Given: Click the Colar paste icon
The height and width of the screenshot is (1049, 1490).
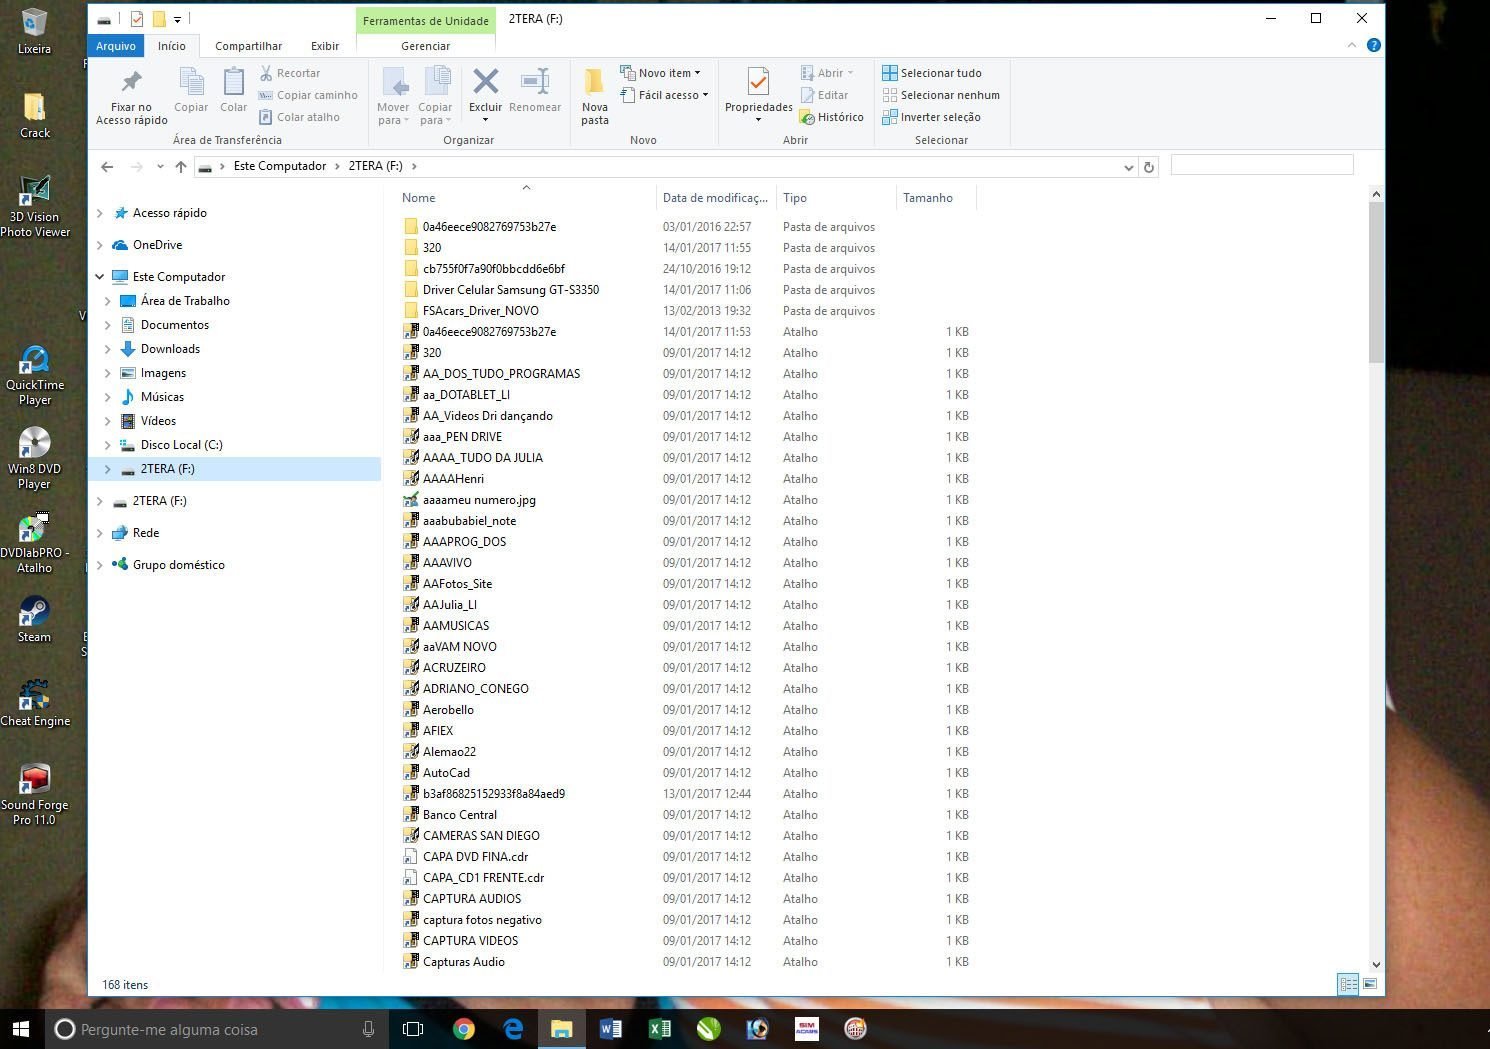Looking at the screenshot, I should pos(233,90).
